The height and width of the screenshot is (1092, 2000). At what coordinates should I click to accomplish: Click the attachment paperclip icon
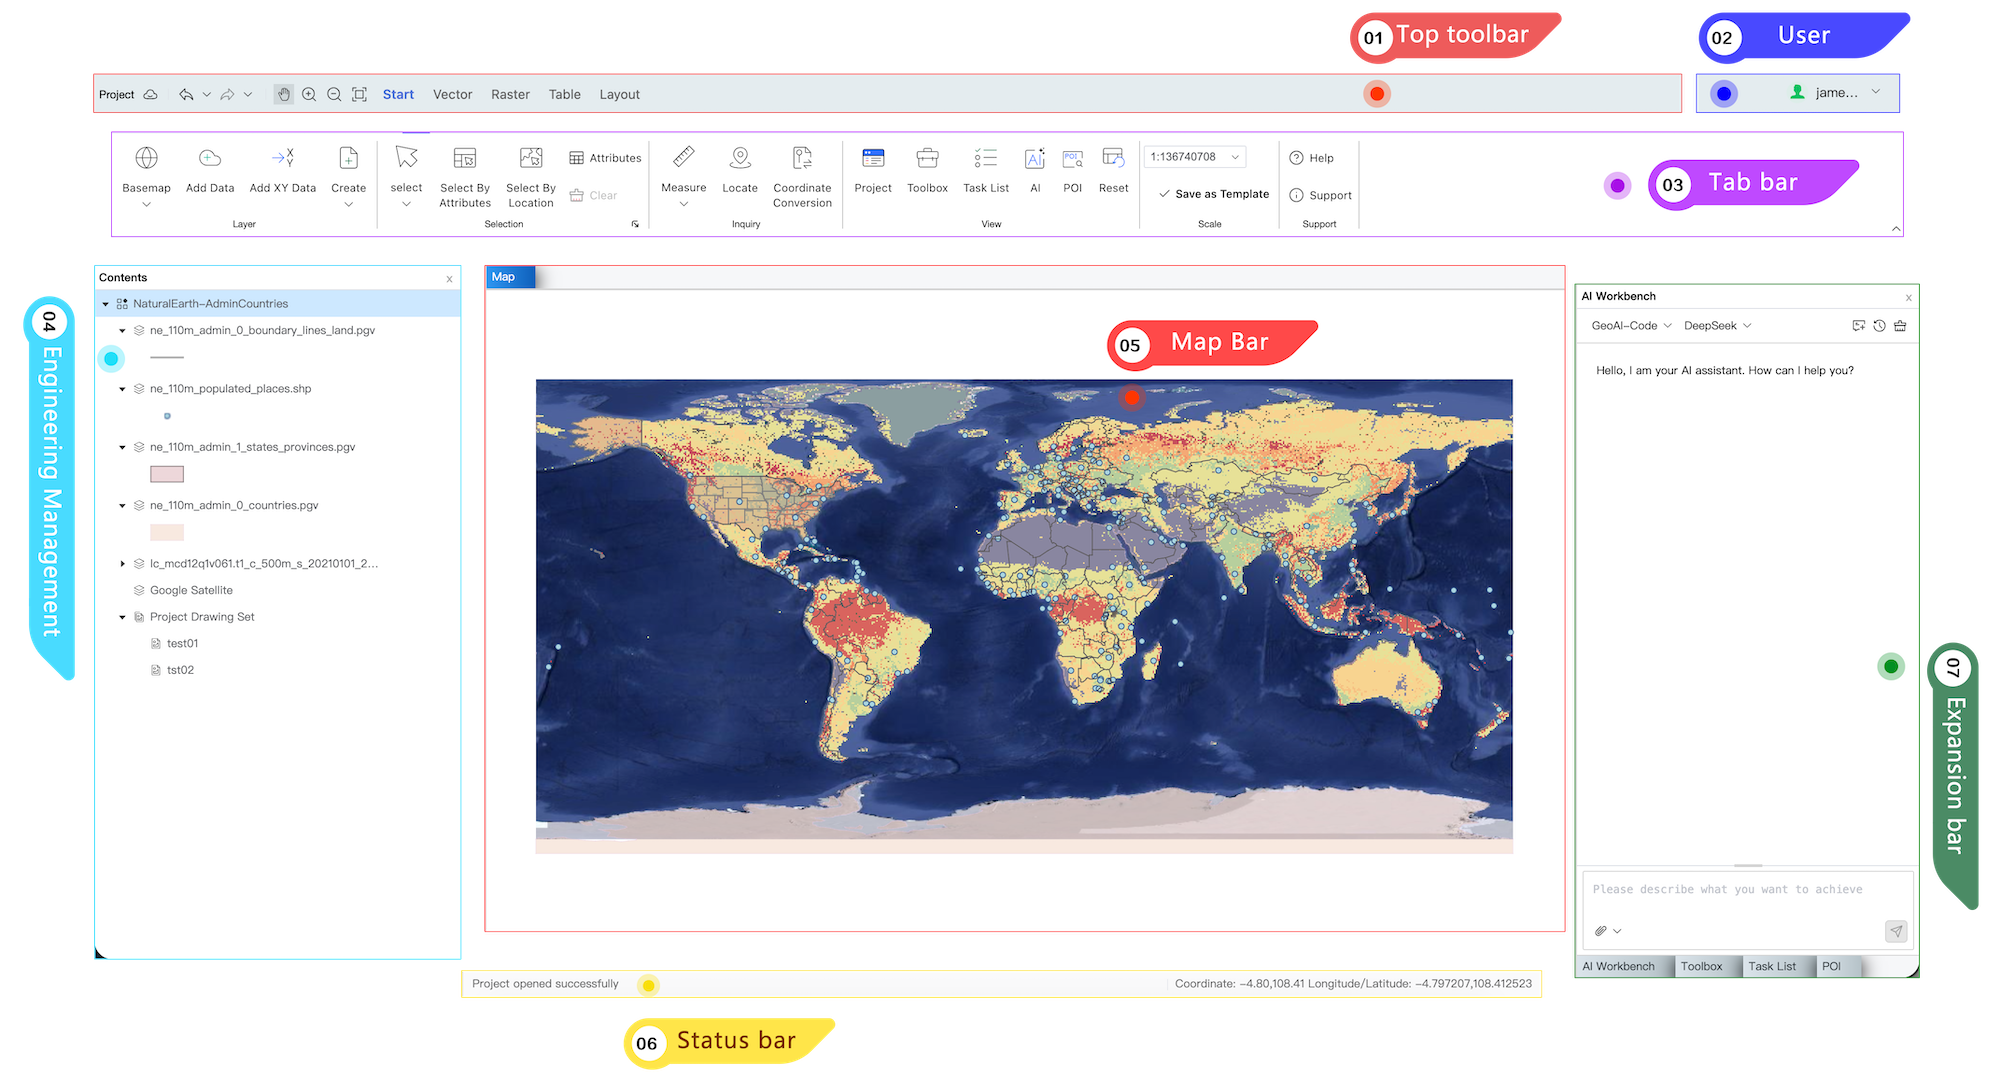[1601, 931]
